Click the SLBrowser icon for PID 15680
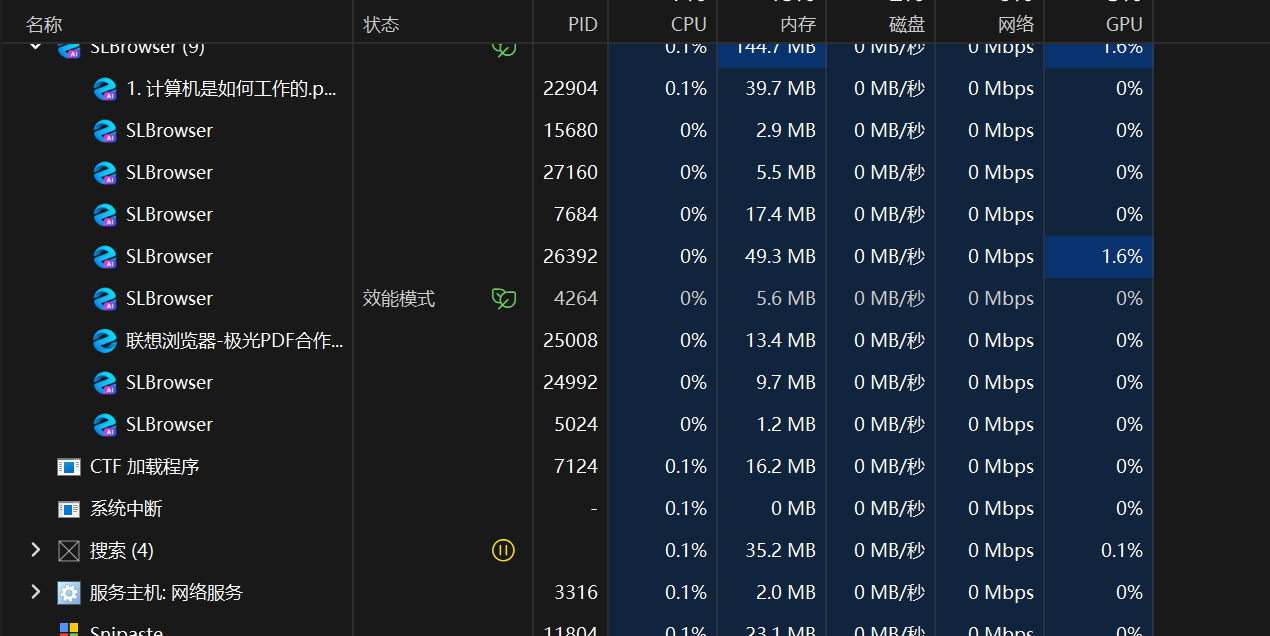The width and height of the screenshot is (1270, 636). pos(105,131)
